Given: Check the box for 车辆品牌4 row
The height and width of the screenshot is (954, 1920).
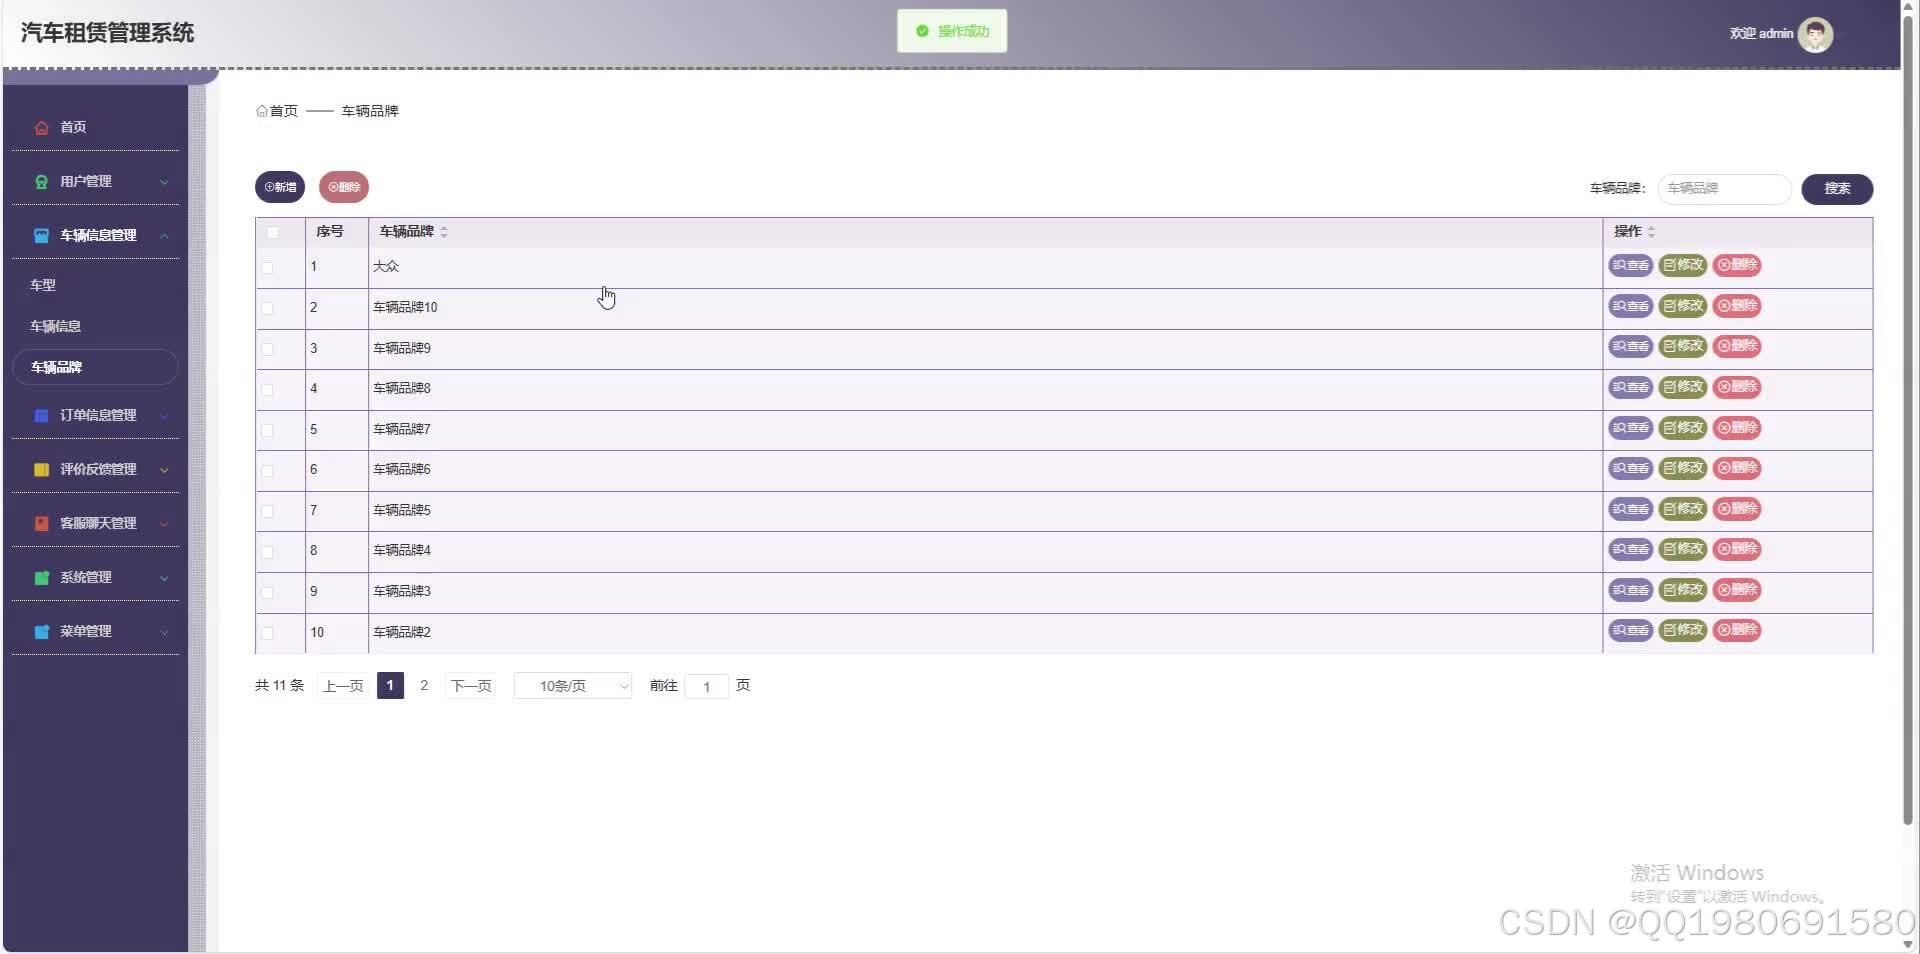Looking at the screenshot, I should (267, 552).
